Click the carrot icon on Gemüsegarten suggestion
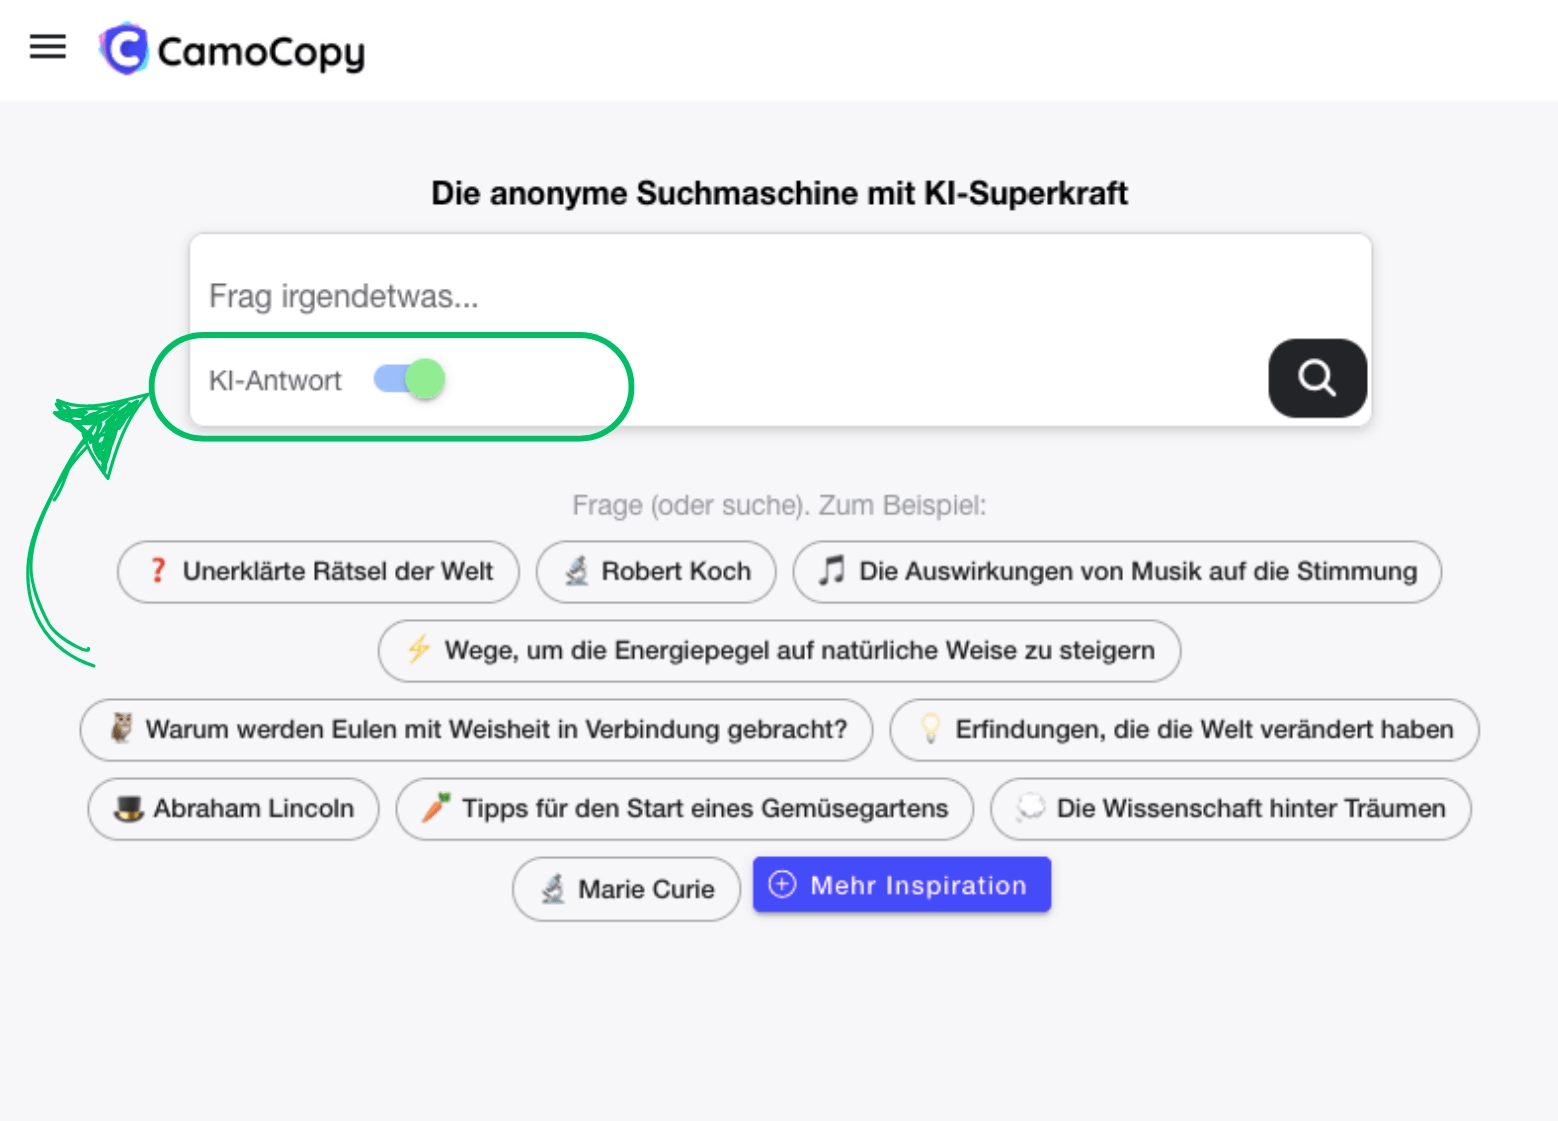 pos(434,809)
